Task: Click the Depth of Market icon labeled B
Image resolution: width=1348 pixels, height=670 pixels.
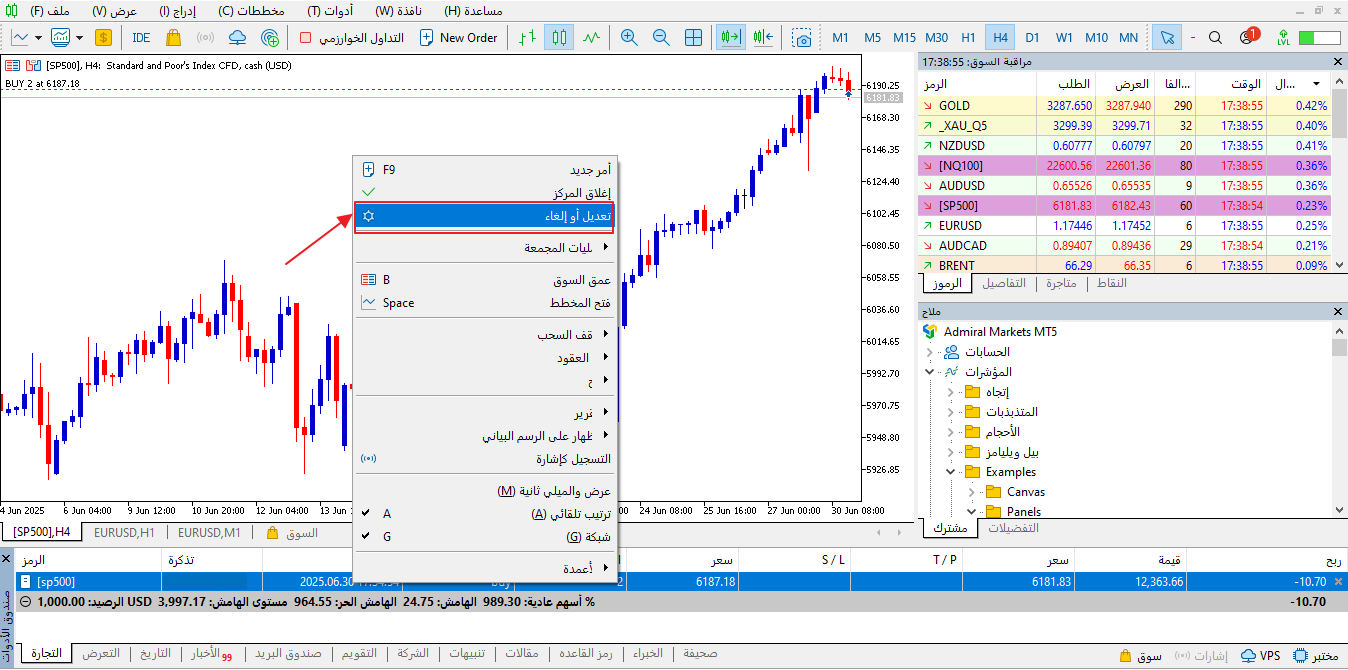Action: pos(368,280)
